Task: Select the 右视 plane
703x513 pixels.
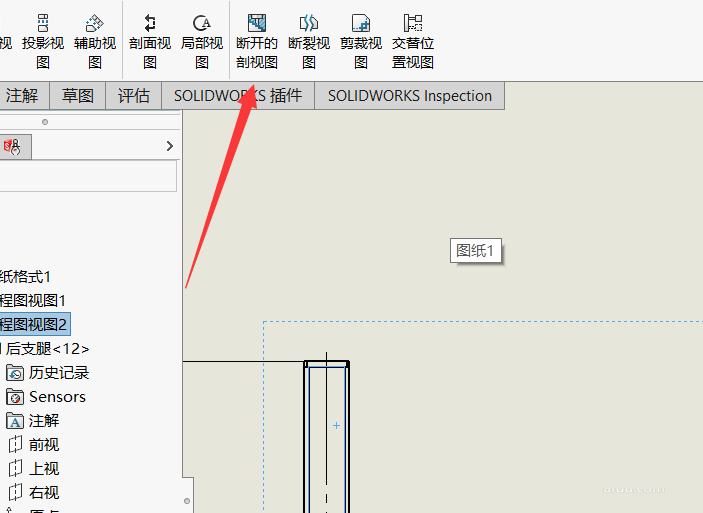Action: (44, 493)
